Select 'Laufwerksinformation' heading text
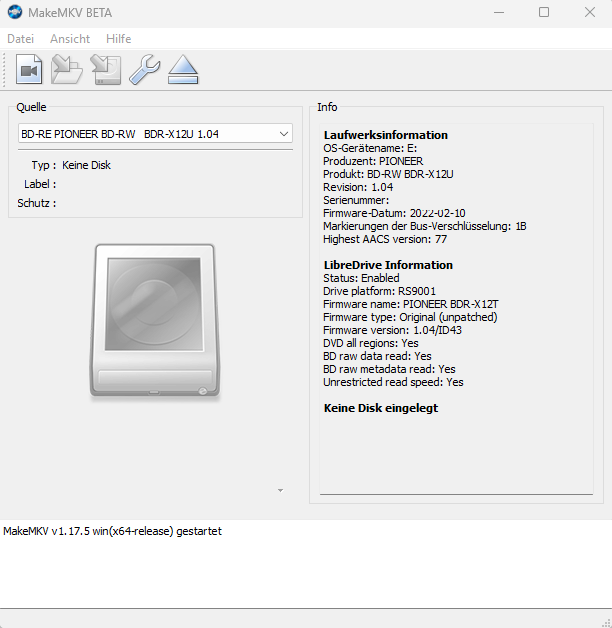The width and height of the screenshot is (612, 628). tap(386, 135)
